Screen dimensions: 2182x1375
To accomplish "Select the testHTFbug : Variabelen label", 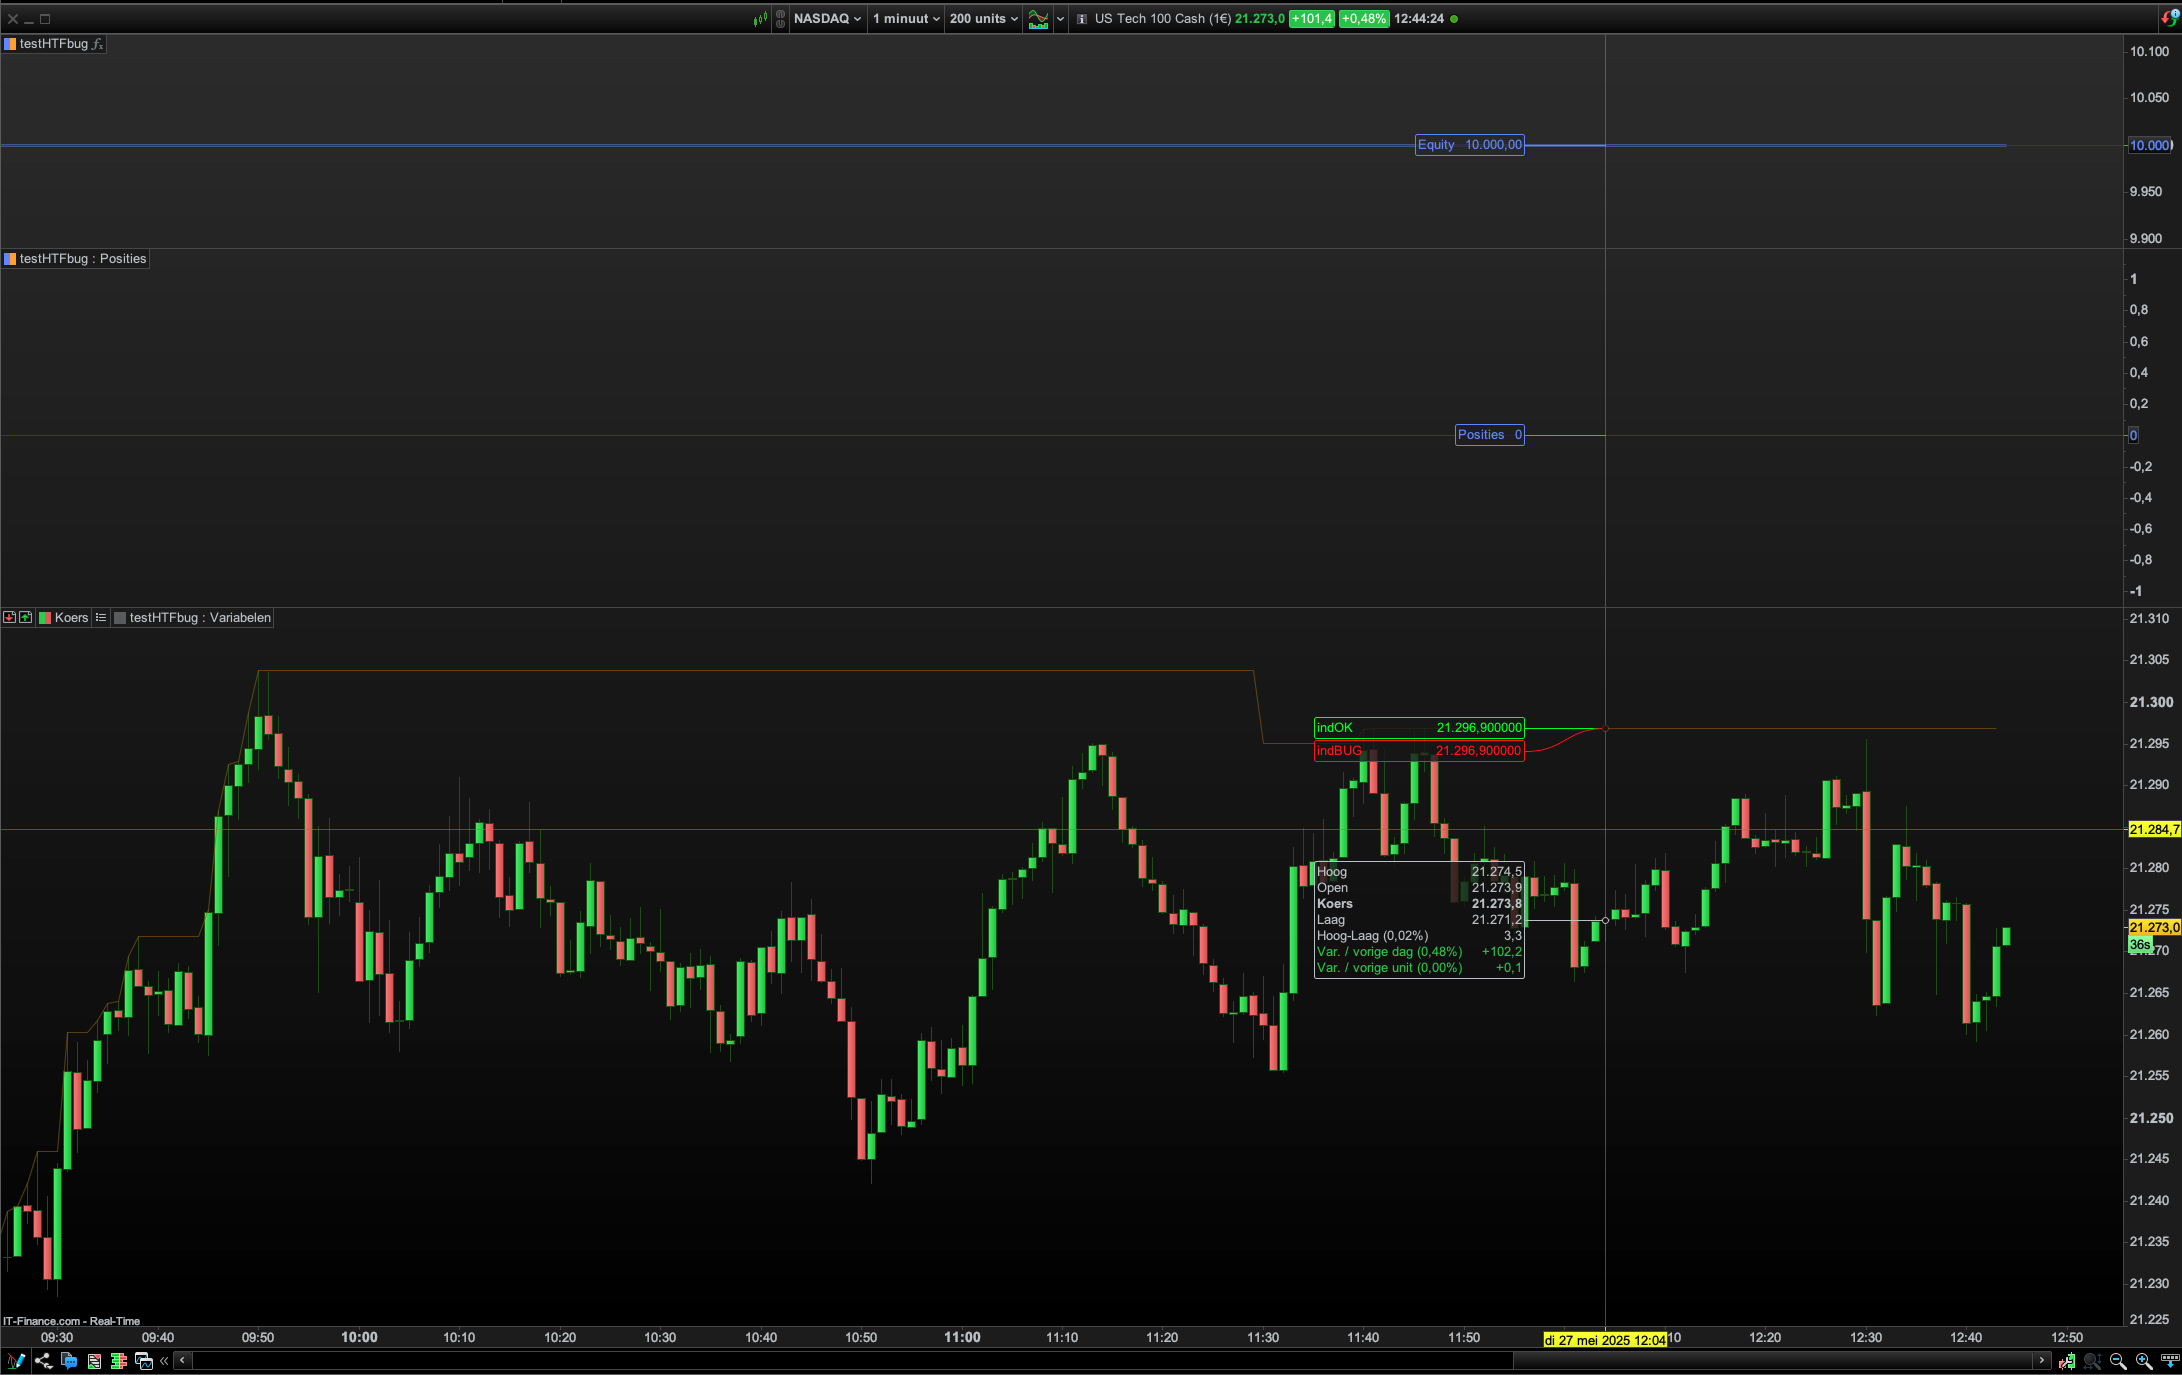I will [x=199, y=617].
